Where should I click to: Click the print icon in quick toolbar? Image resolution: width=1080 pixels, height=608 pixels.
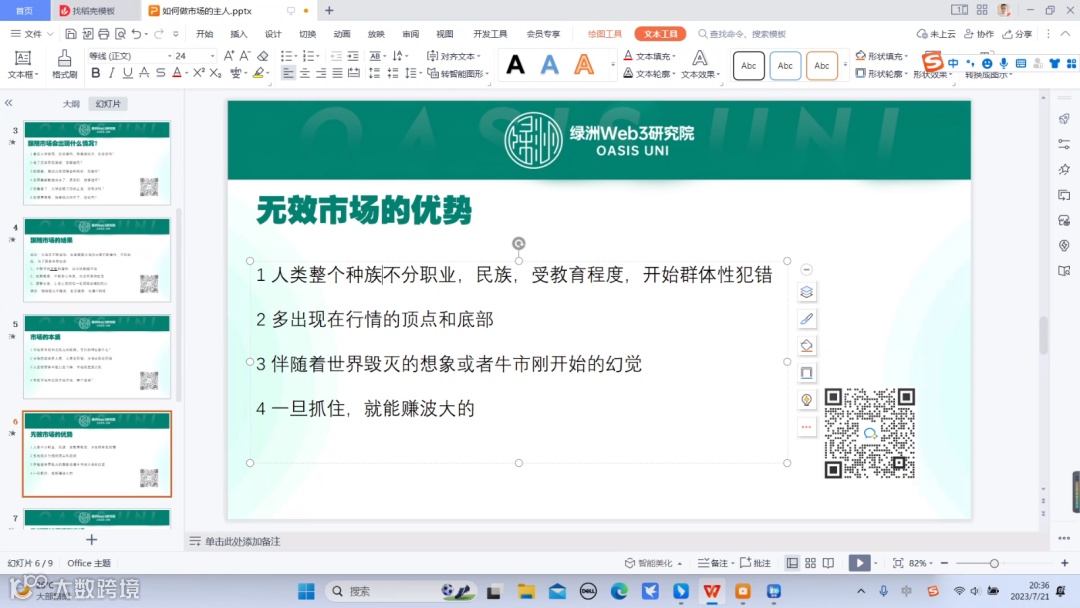[103, 34]
